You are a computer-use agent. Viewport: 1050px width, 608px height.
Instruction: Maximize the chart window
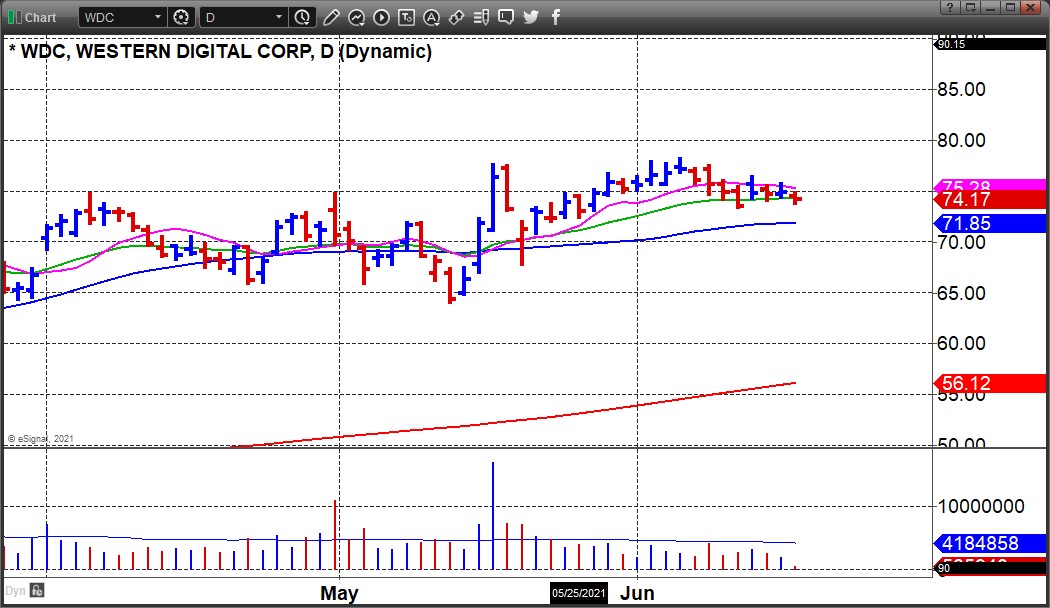[1011, 7]
